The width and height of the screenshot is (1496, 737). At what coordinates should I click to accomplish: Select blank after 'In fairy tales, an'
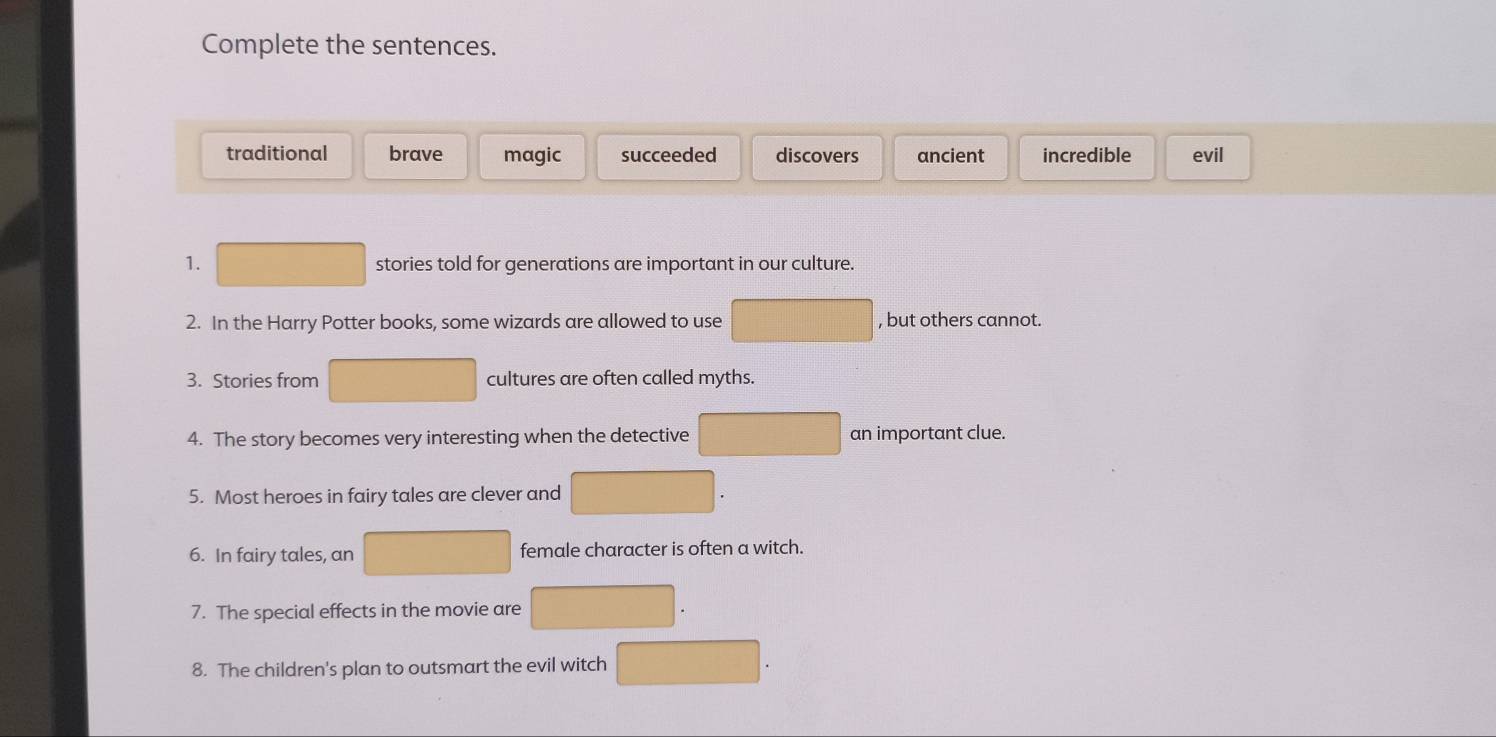click(x=437, y=552)
